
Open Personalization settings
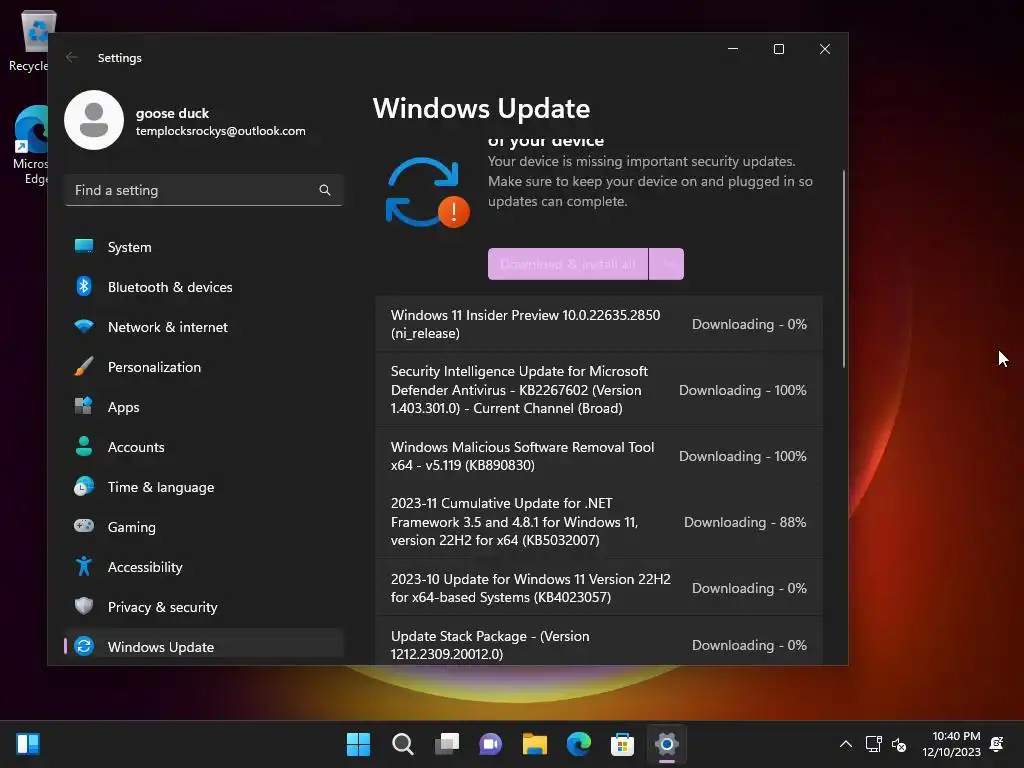click(x=204, y=367)
